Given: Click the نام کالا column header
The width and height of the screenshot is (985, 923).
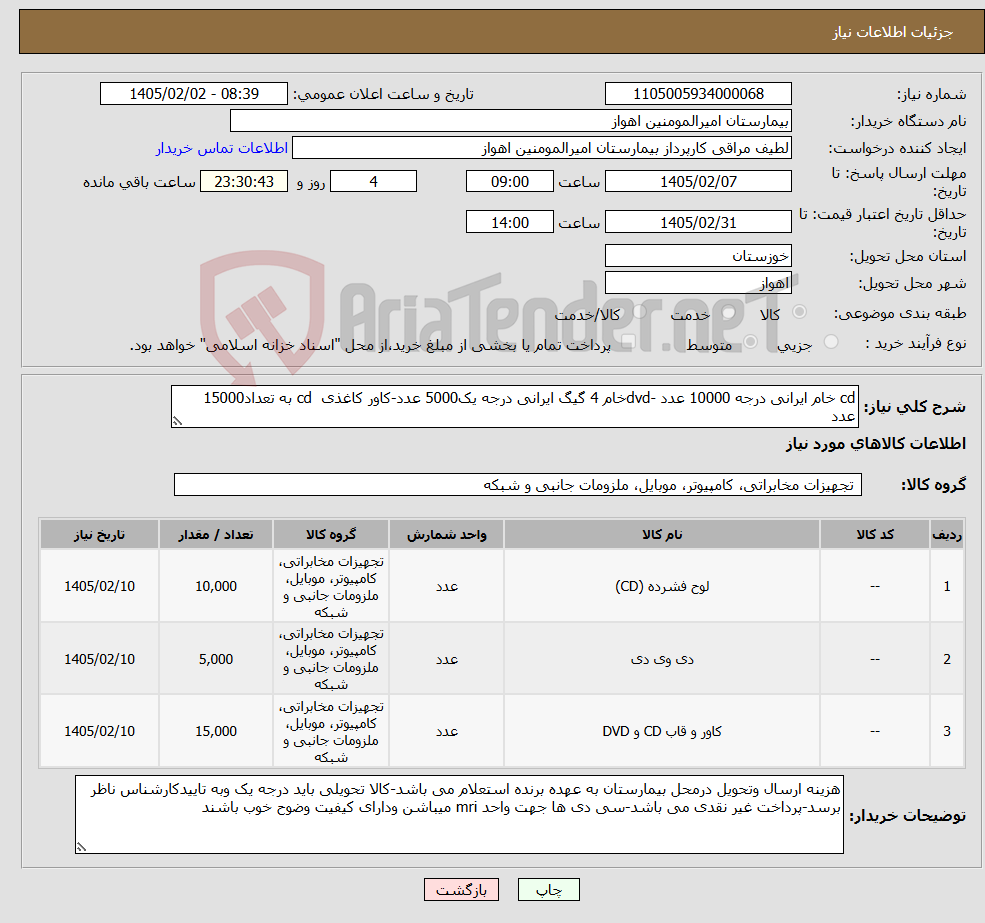Looking at the screenshot, I should pyautogui.click(x=661, y=534).
